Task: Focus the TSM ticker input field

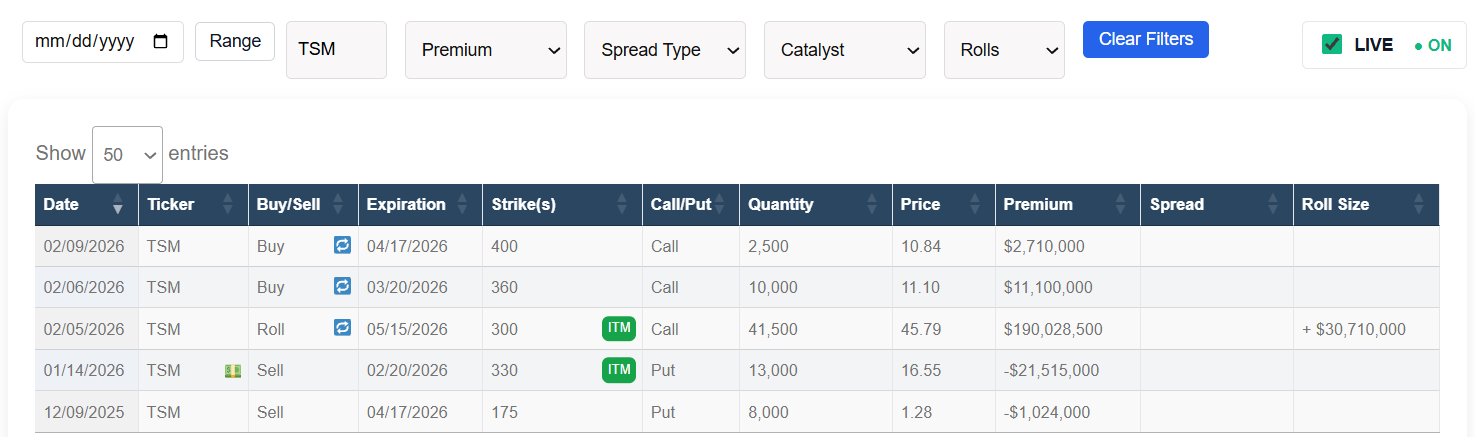Action: tap(336, 50)
